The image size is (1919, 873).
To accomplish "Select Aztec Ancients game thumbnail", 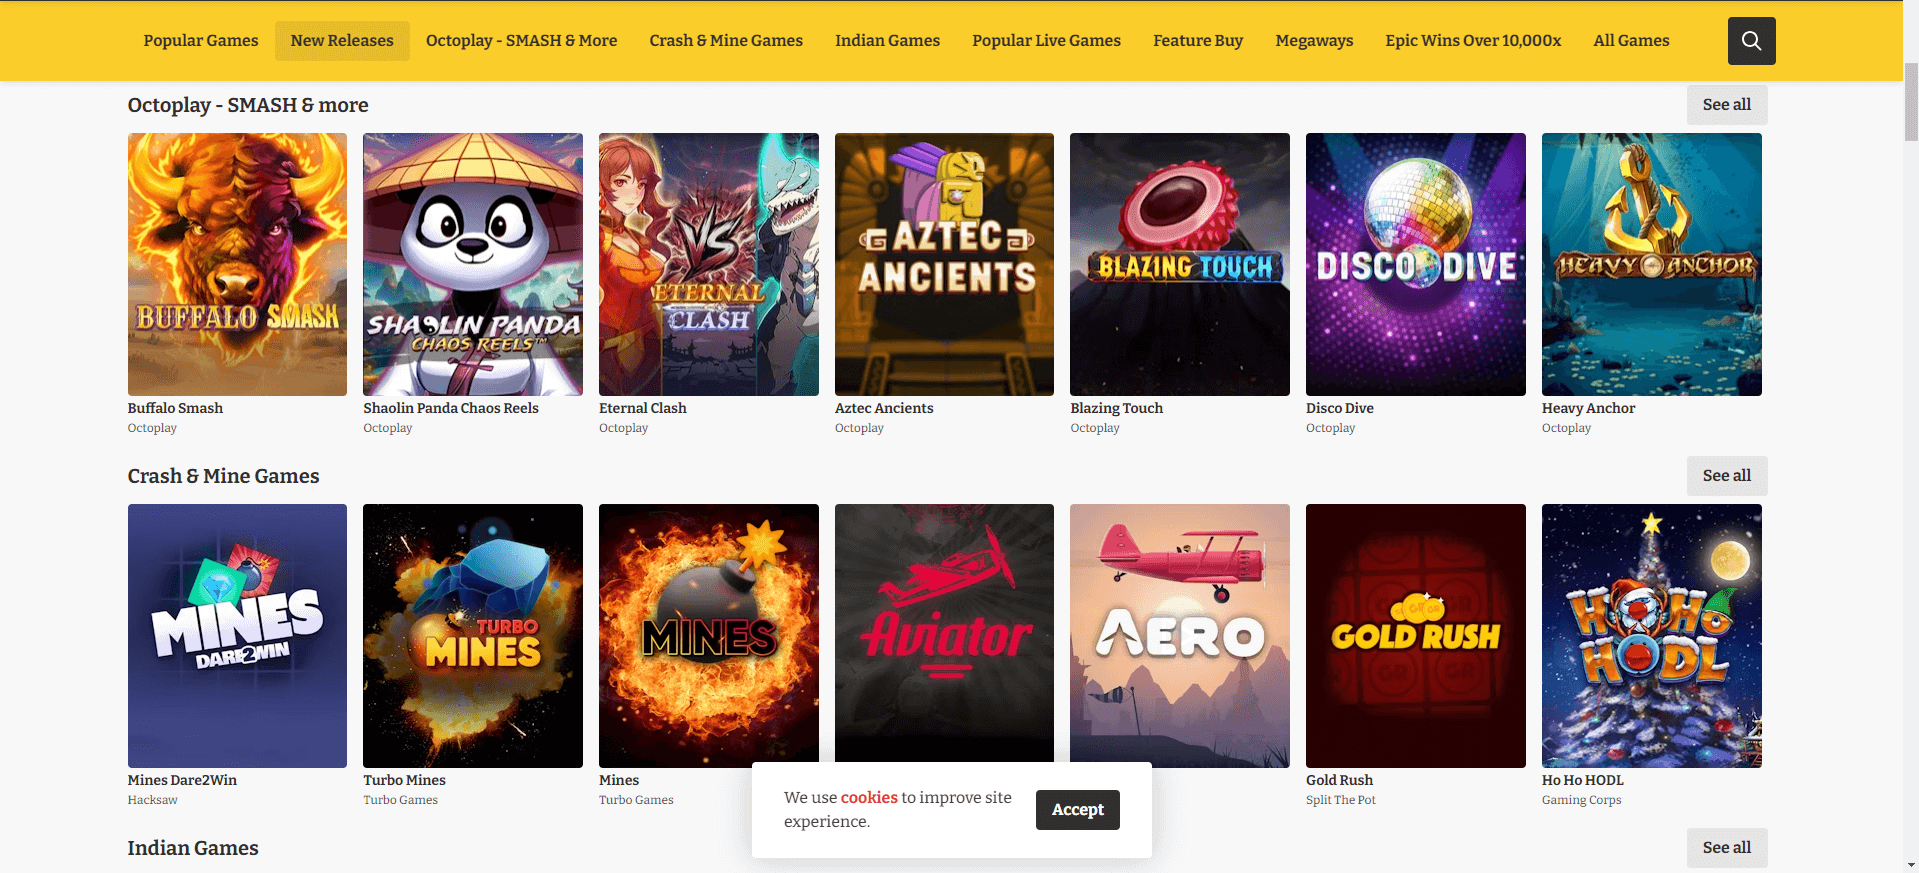I will (x=944, y=264).
